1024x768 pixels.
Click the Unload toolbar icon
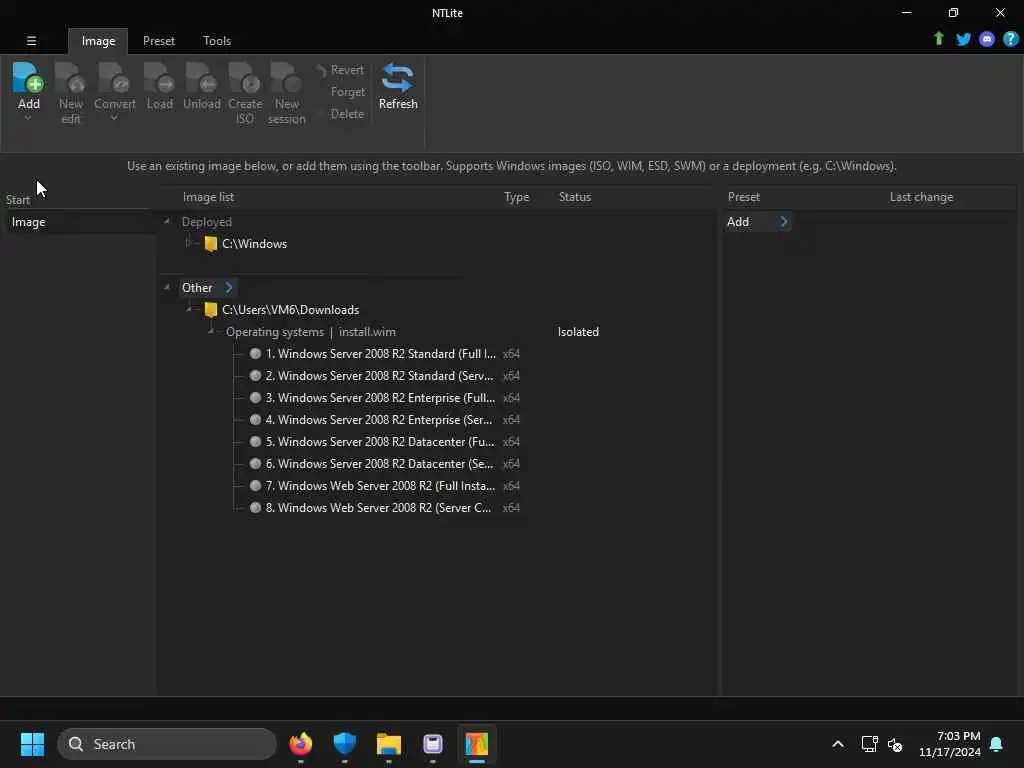click(201, 78)
